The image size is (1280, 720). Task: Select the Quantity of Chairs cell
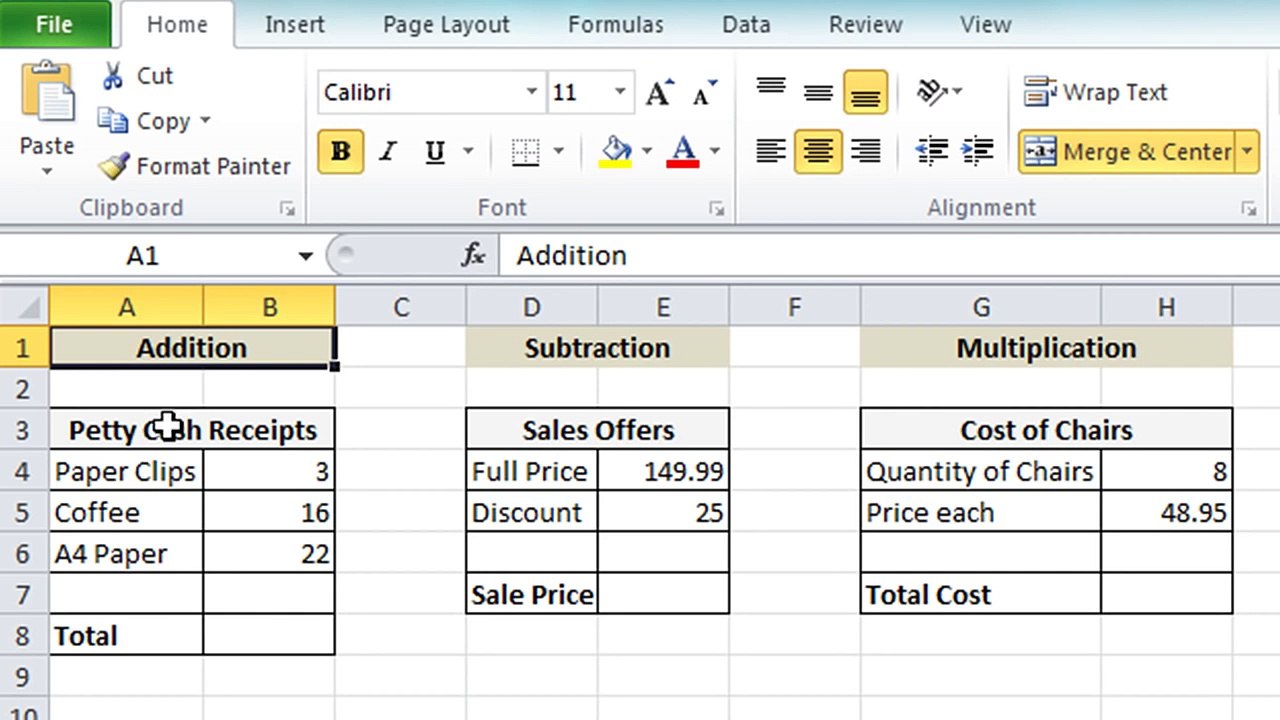(981, 471)
